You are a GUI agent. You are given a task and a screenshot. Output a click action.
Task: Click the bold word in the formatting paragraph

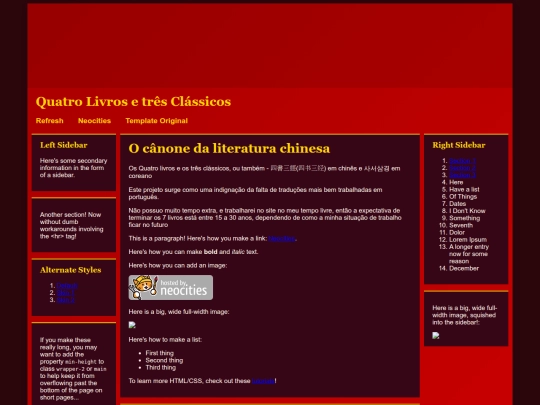pyautogui.click(x=210, y=252)
